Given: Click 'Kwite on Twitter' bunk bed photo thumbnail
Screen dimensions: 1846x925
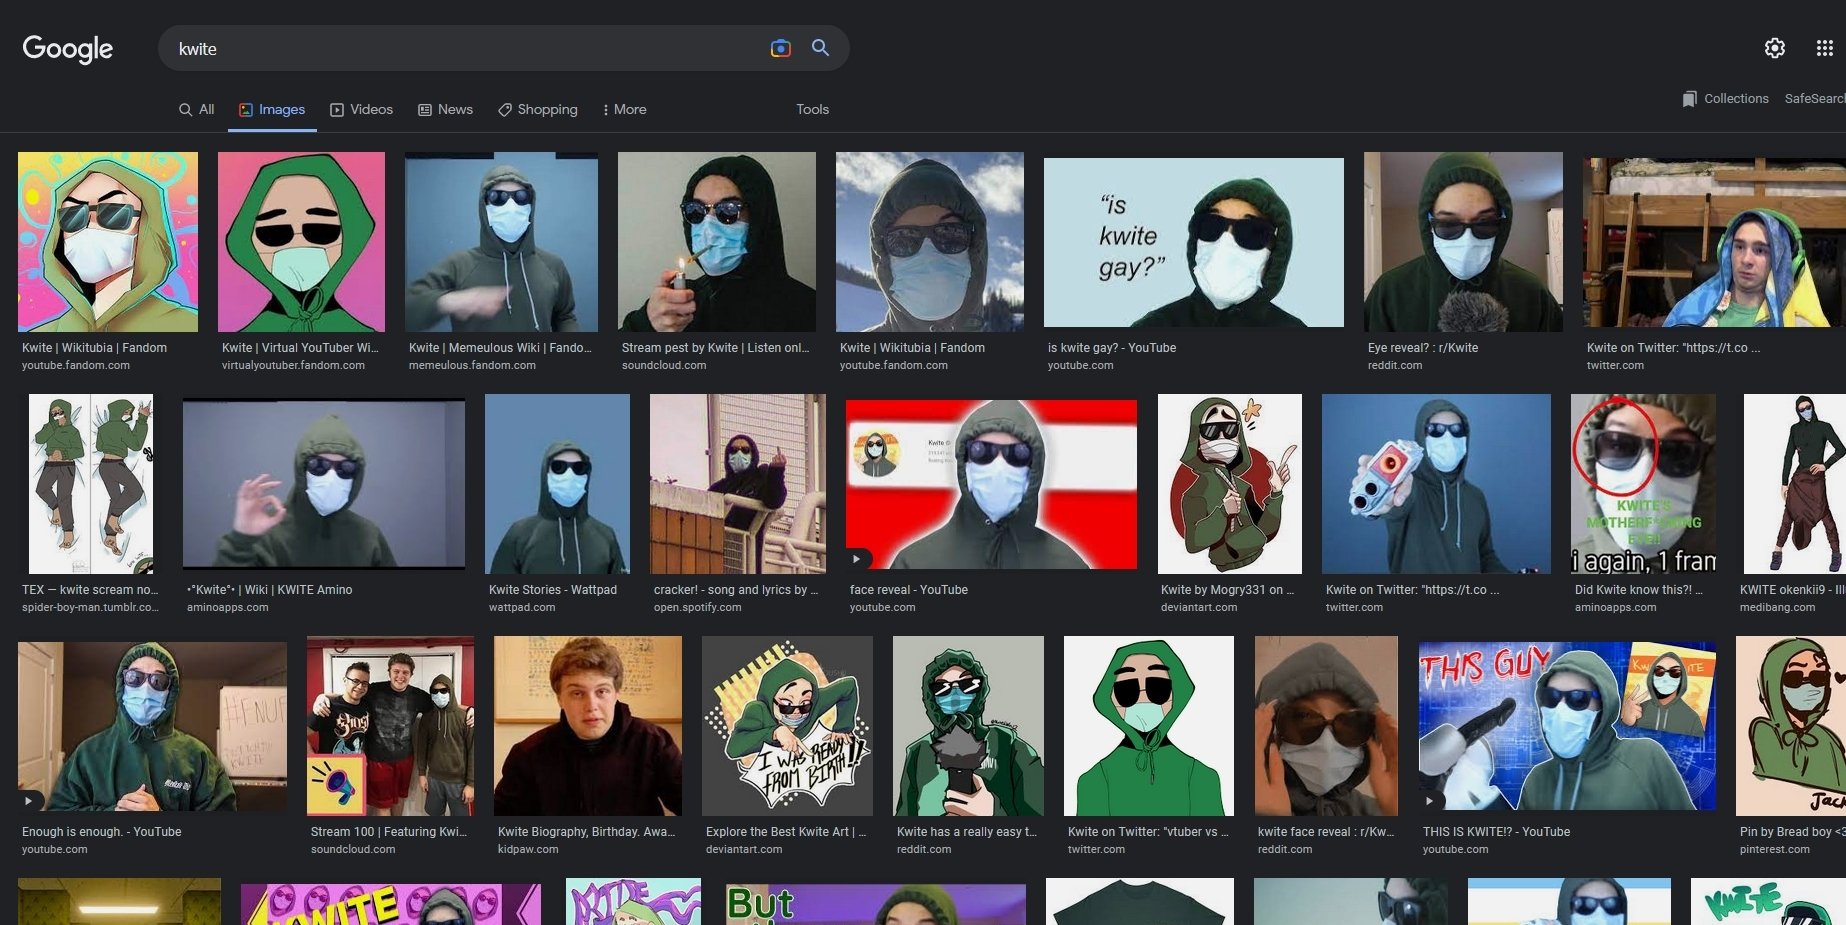Looking at the screenshot, I should [x=1714, y=242].
